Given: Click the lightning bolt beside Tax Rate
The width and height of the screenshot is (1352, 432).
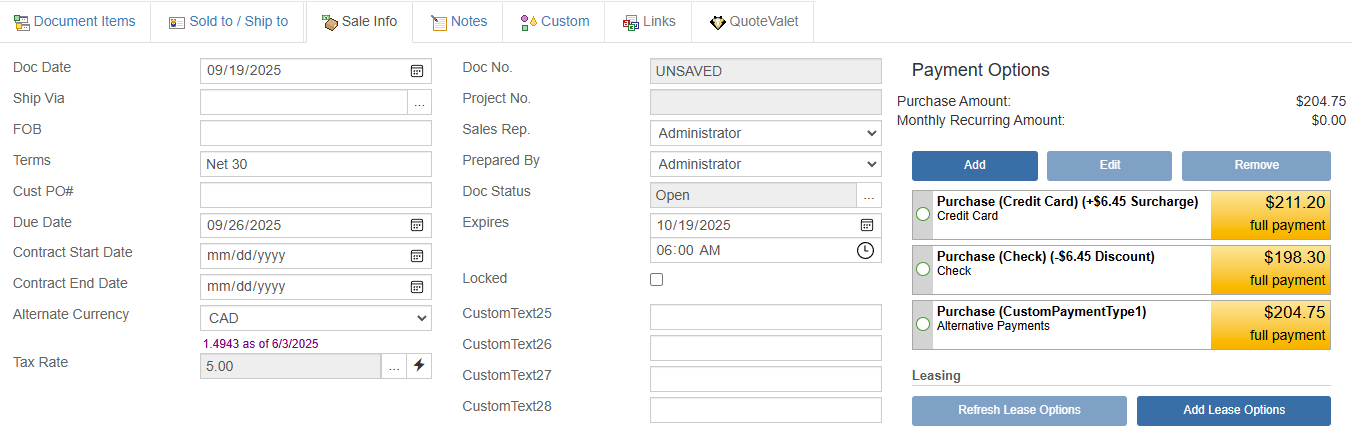Looking at the screenshot, I should (x=419, y=366).
